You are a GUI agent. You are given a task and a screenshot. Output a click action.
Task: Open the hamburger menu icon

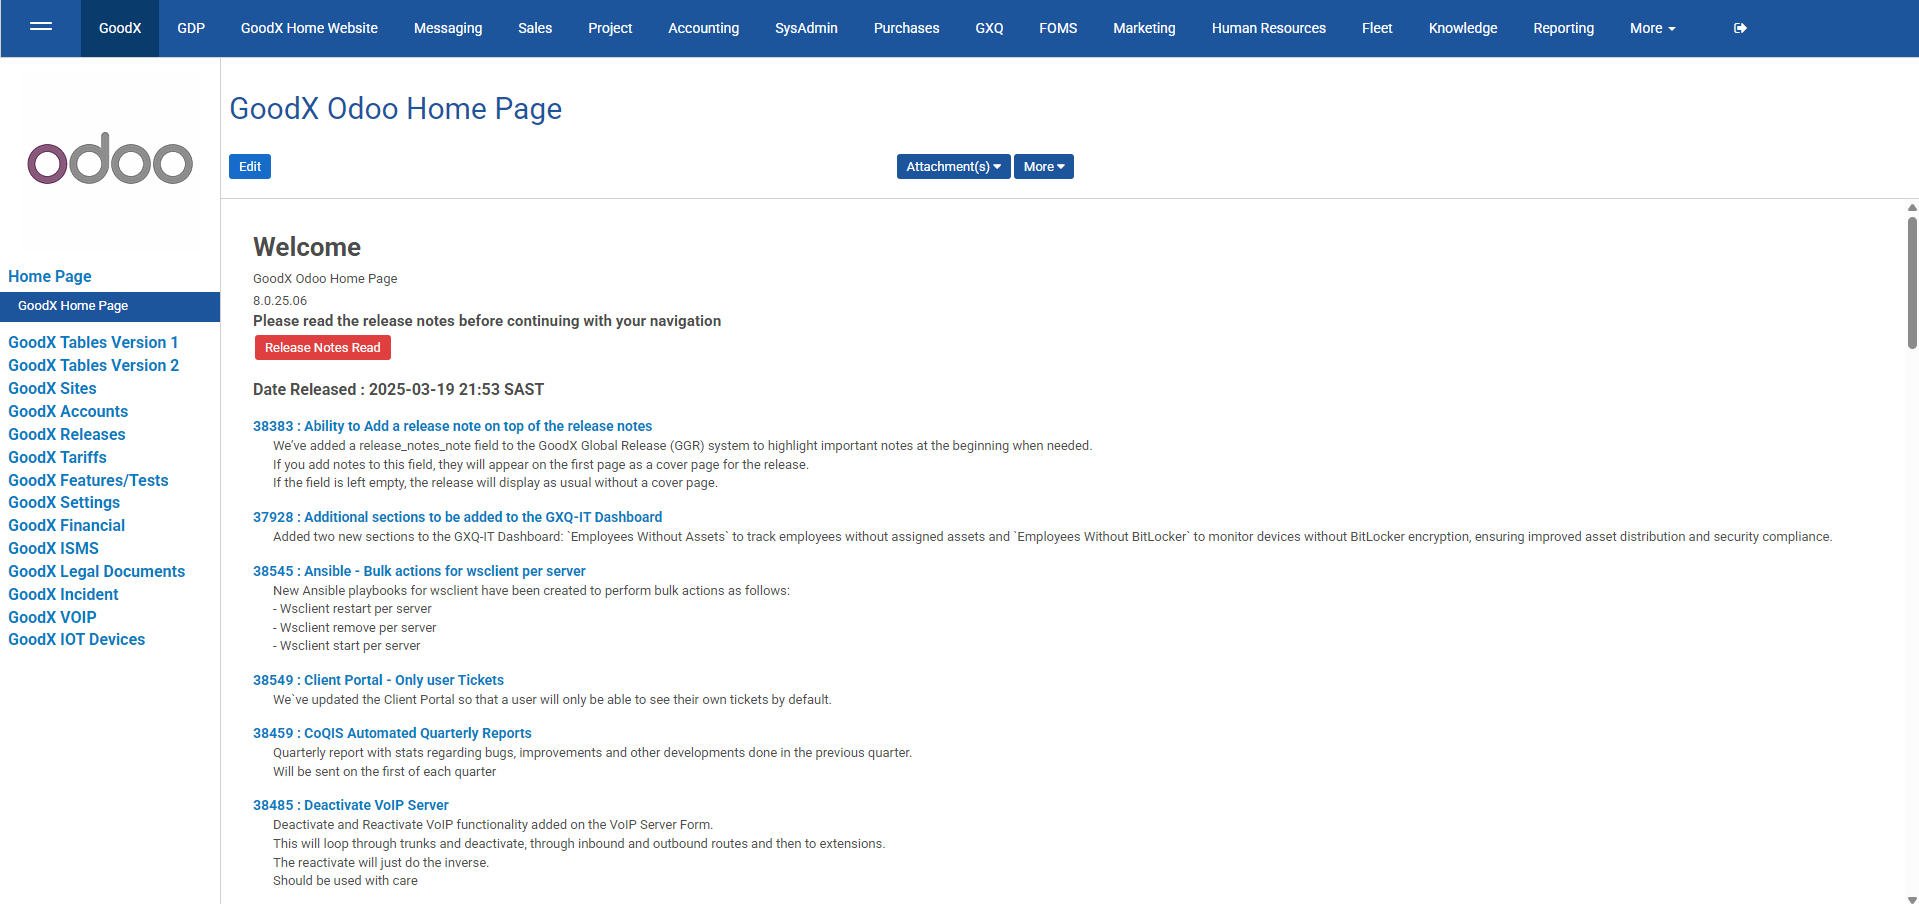point(41,27)
